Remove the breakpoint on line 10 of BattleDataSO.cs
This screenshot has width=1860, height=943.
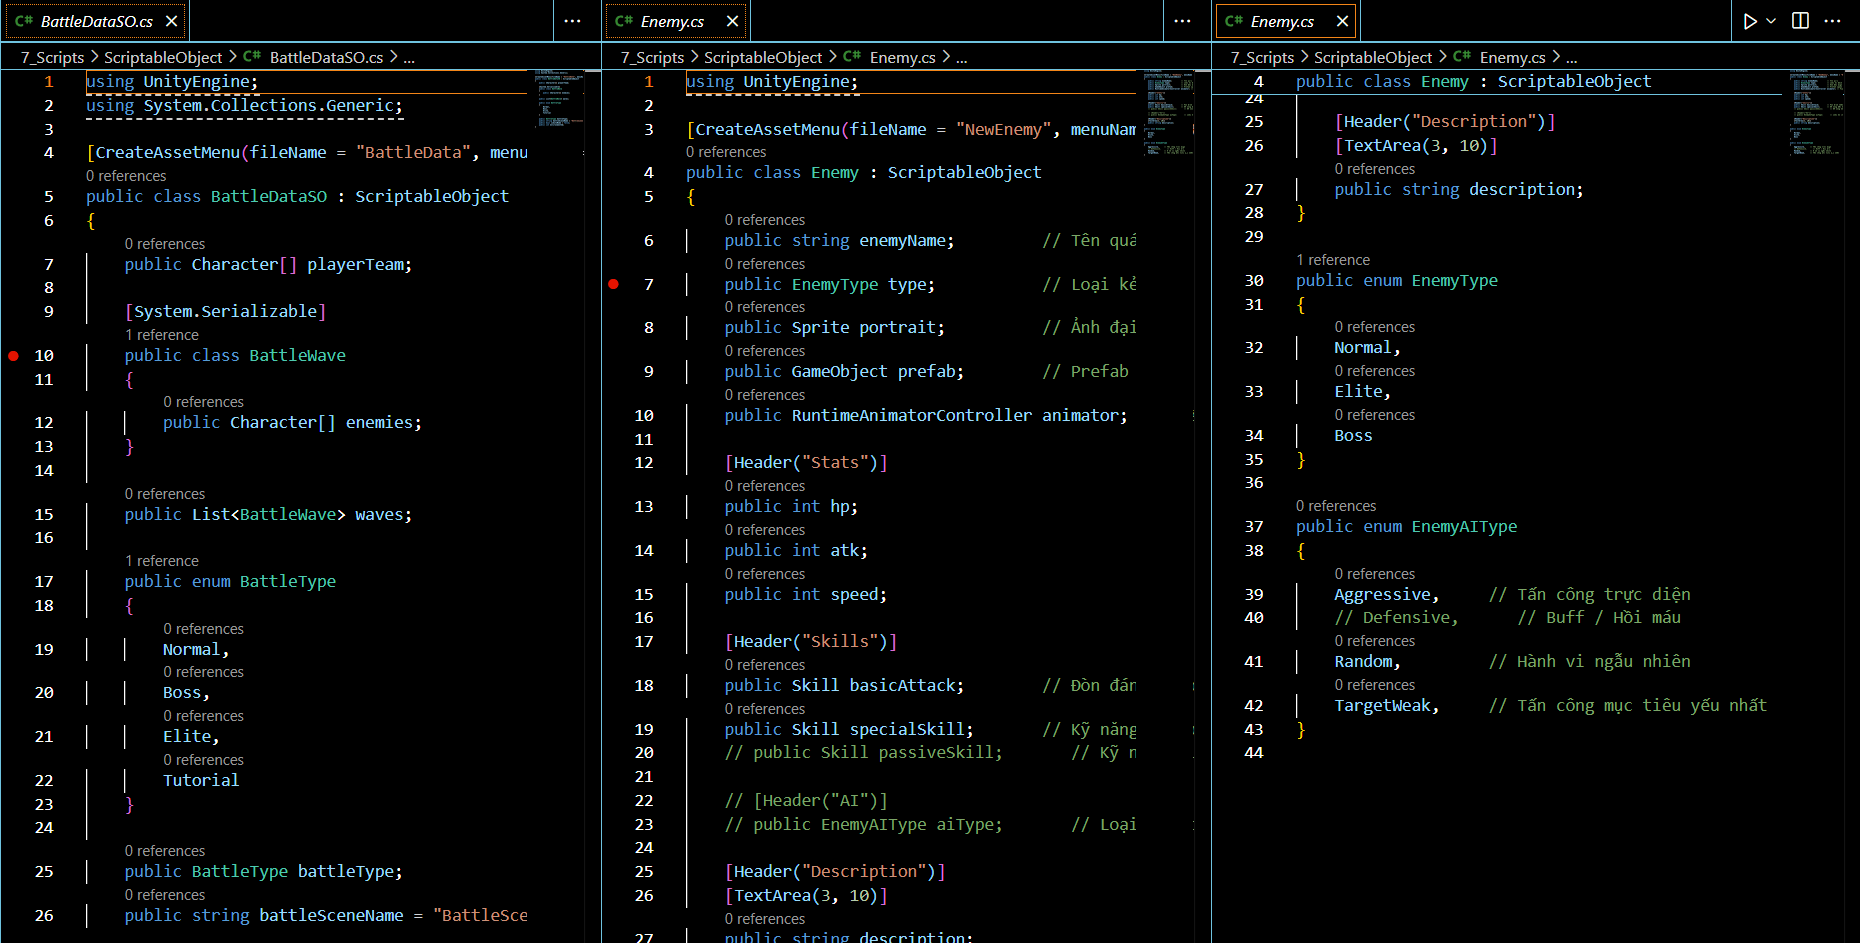click(14, 356)
